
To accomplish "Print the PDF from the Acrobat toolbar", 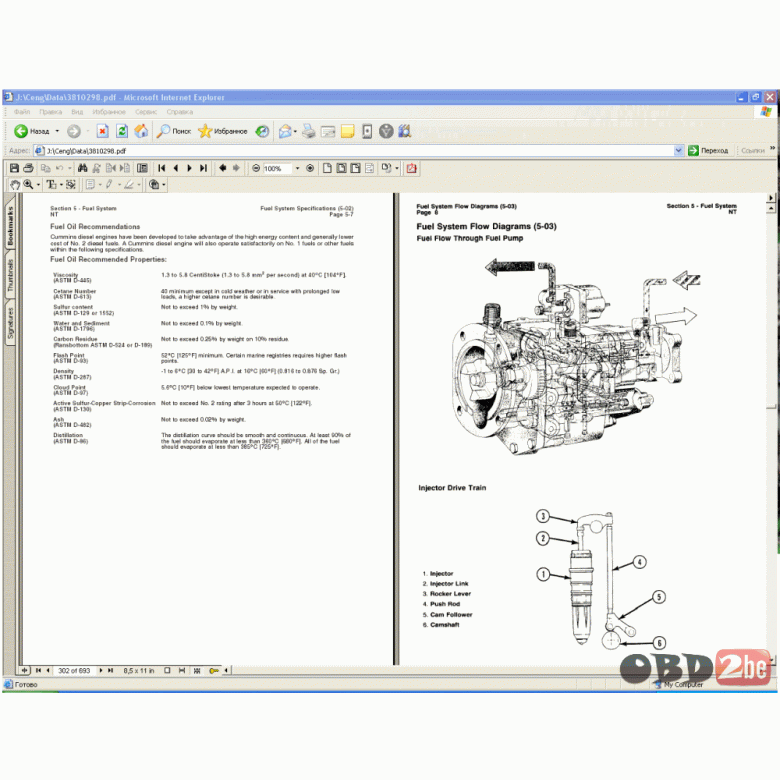I will pyautogui.click(x=28, y=168).
